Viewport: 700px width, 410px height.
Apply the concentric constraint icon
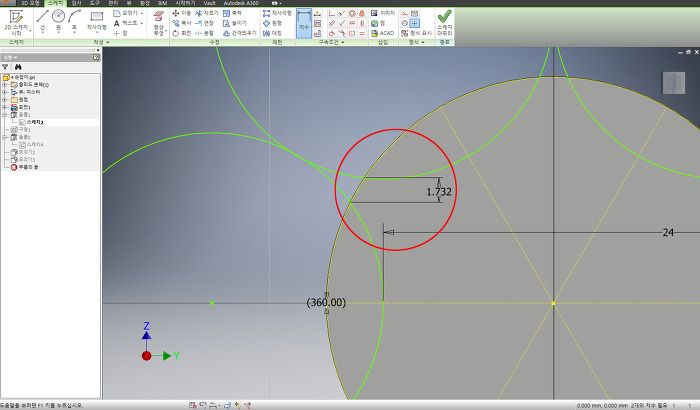point(352,13)
